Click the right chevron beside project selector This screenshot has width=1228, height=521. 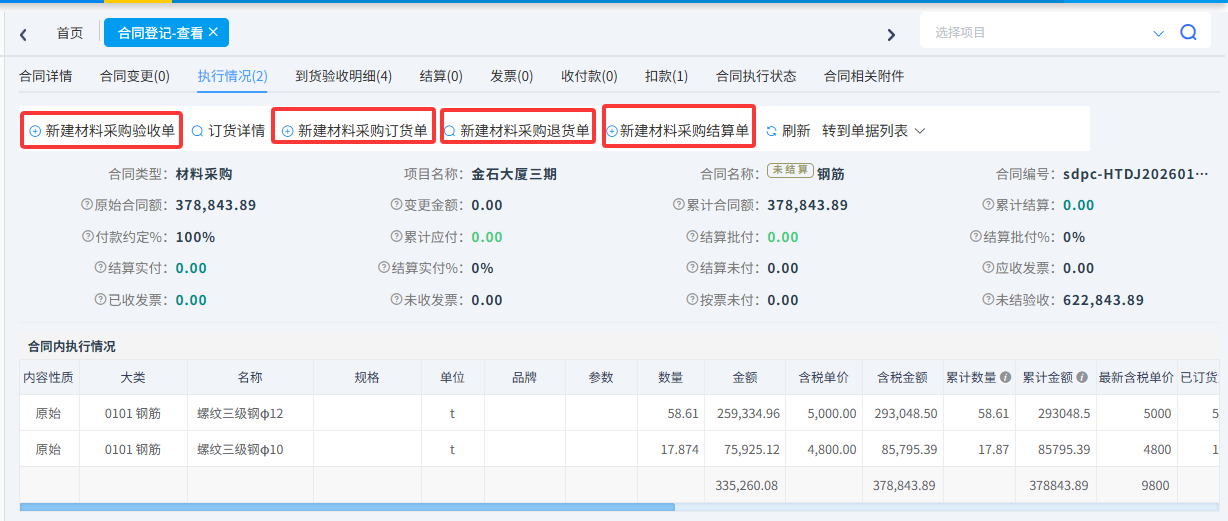pyautogui.click(x=891, y=34)
